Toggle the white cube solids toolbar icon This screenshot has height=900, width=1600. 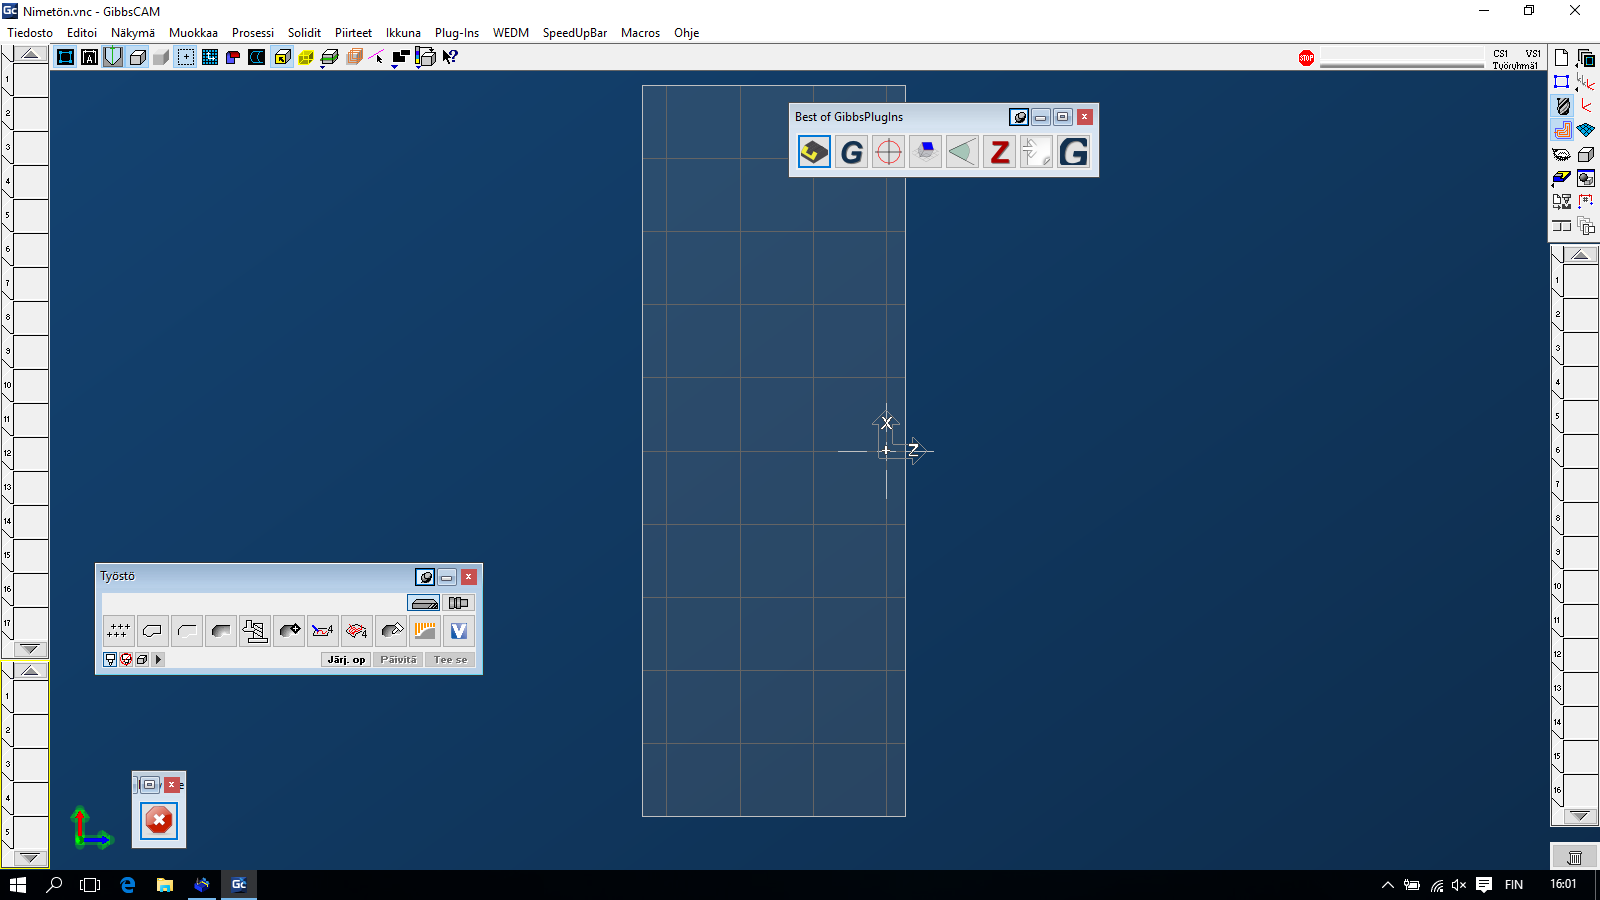click(137, 57)
